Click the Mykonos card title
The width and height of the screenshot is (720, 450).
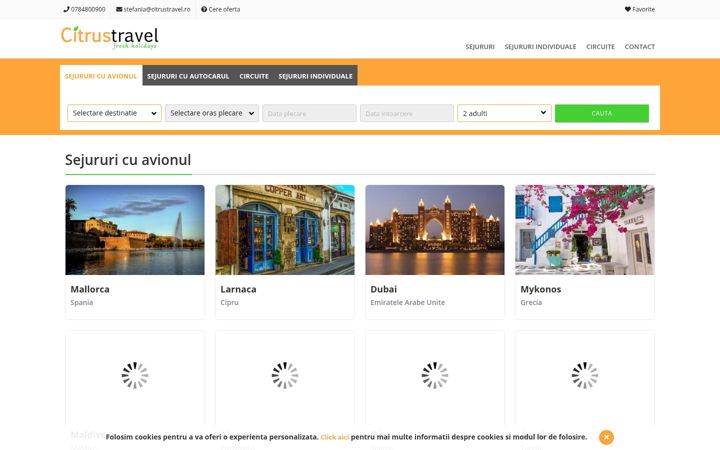[x=540, y=289]
